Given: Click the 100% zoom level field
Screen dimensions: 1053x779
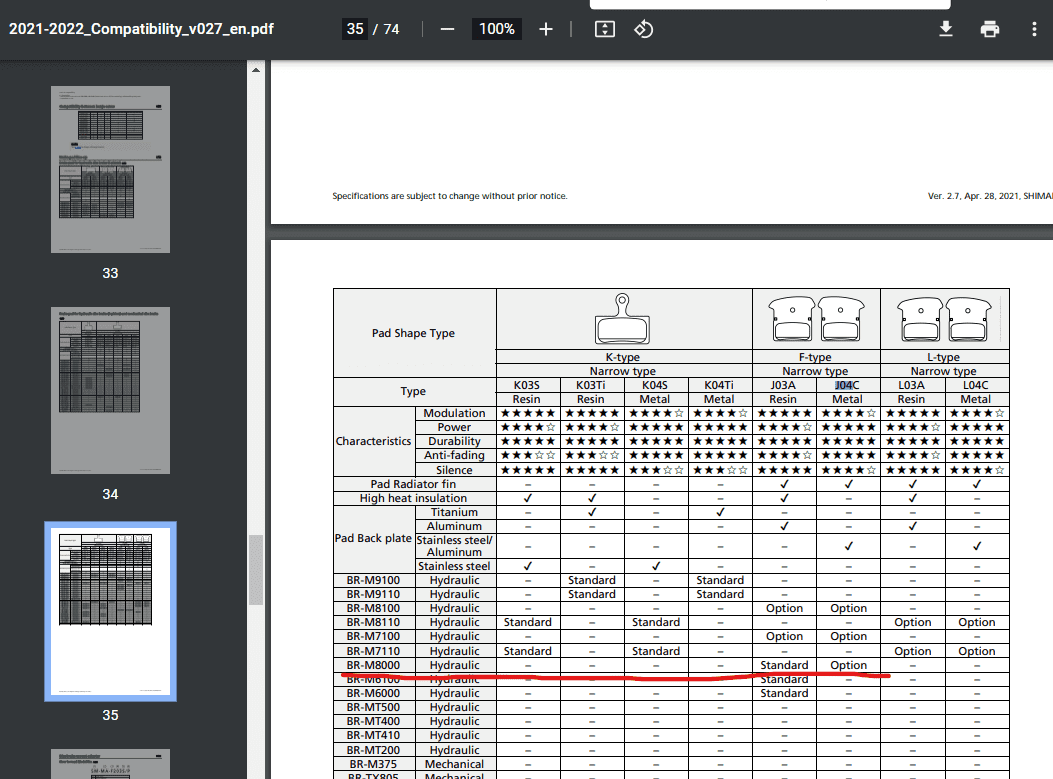Looking at the screenshot, I should pyautogui.click(x=497, y=29).
